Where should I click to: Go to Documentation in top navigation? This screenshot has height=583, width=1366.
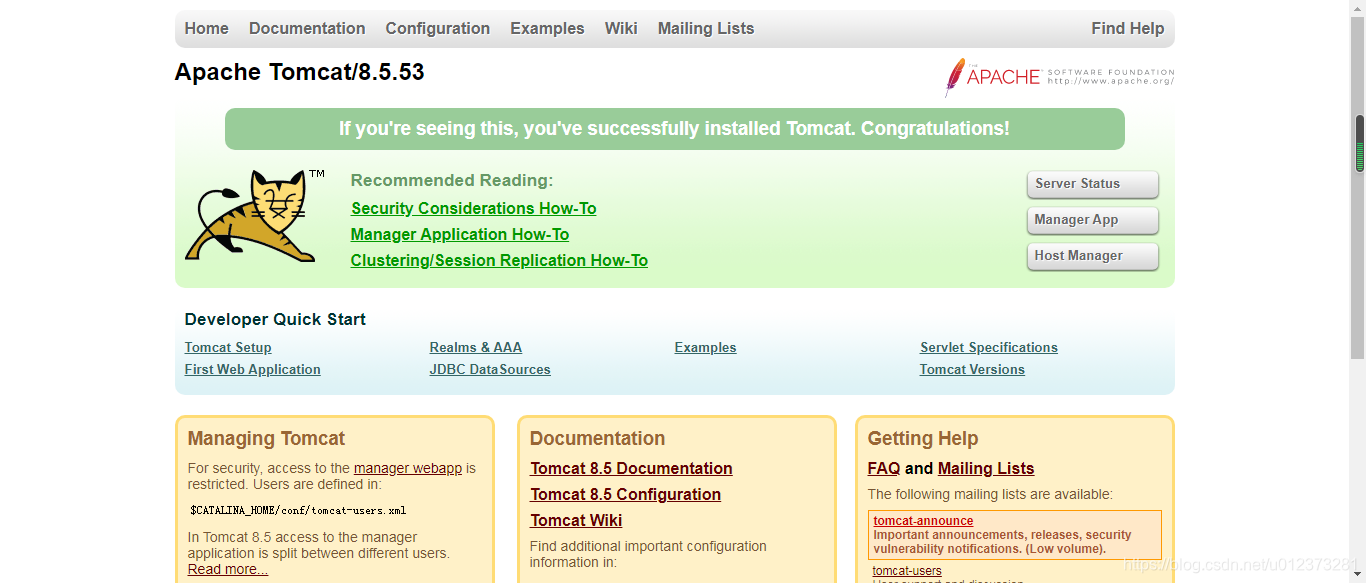(x=307, y=28)
